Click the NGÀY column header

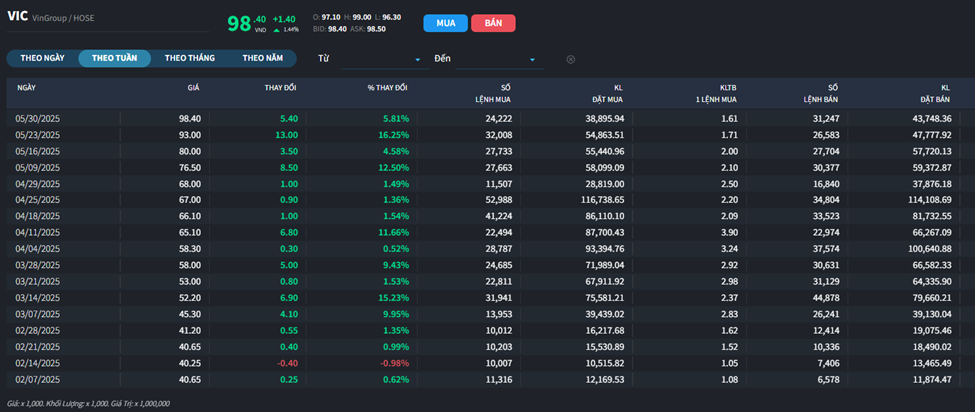click(26, 88)
